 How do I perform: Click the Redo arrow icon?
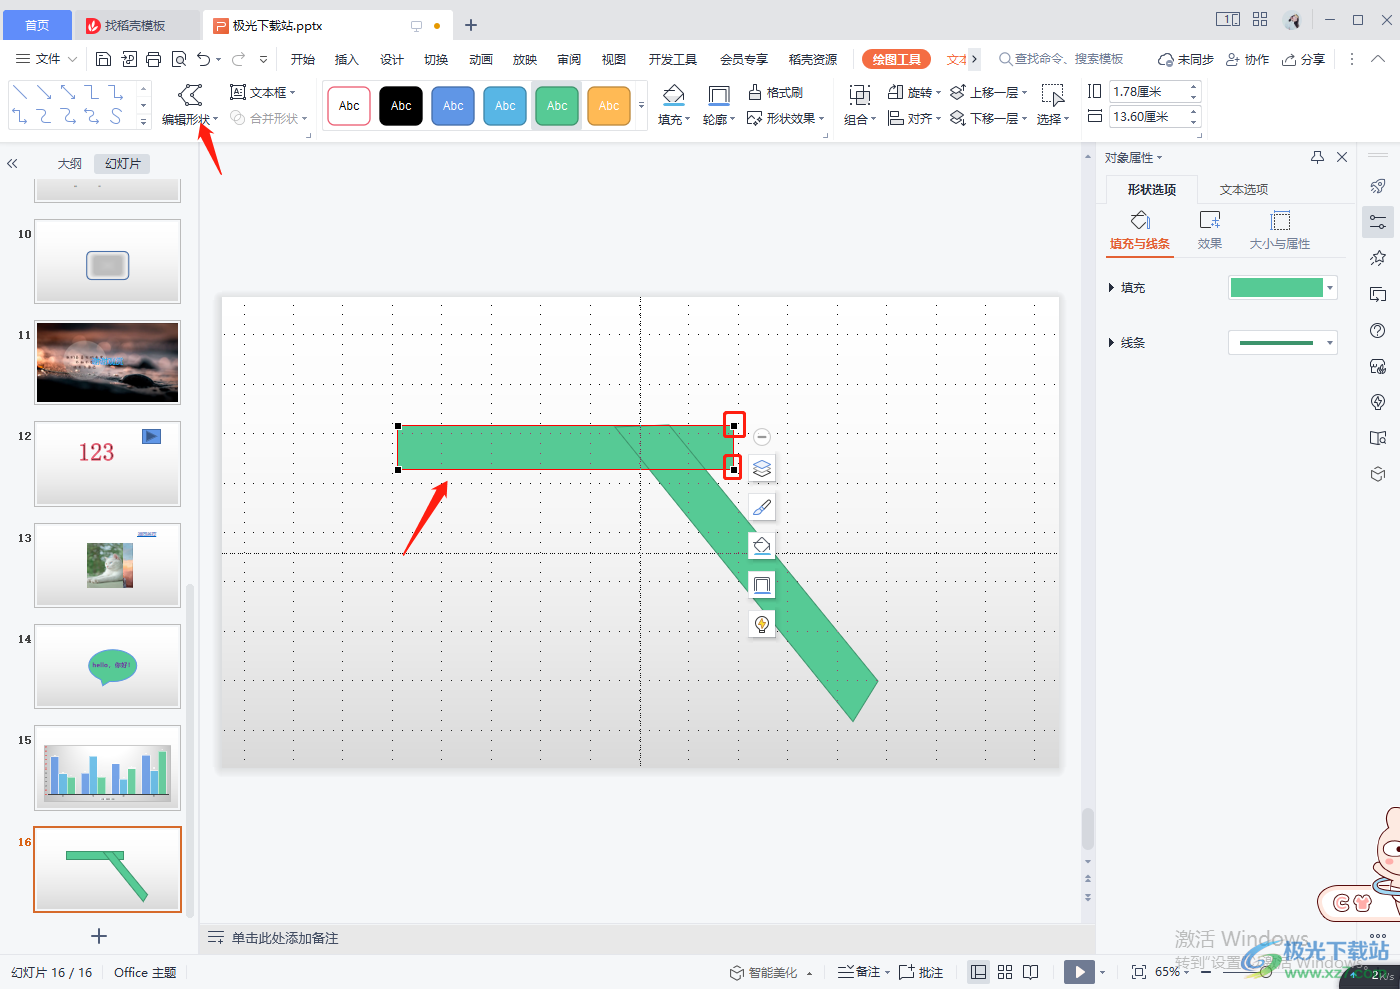coord(238,59)
